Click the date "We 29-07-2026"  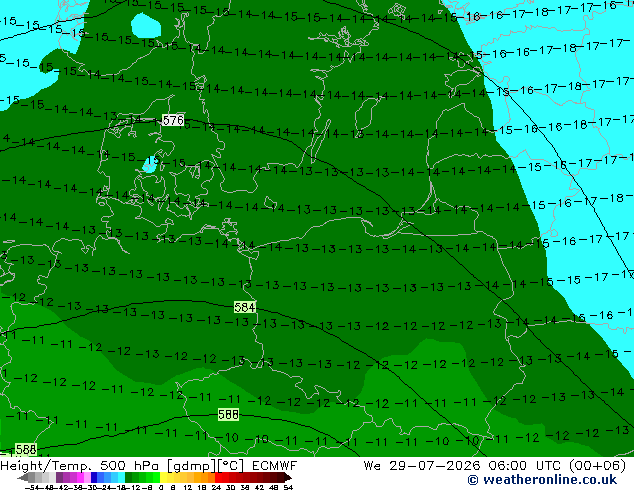coord(422,466)
